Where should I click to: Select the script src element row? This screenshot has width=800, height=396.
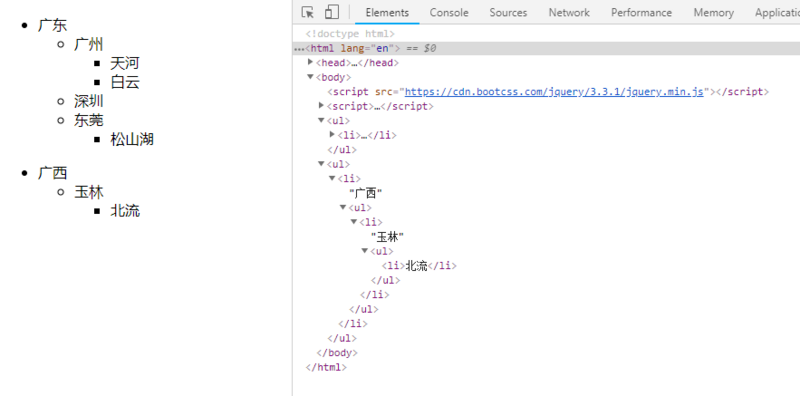[547, 92]
